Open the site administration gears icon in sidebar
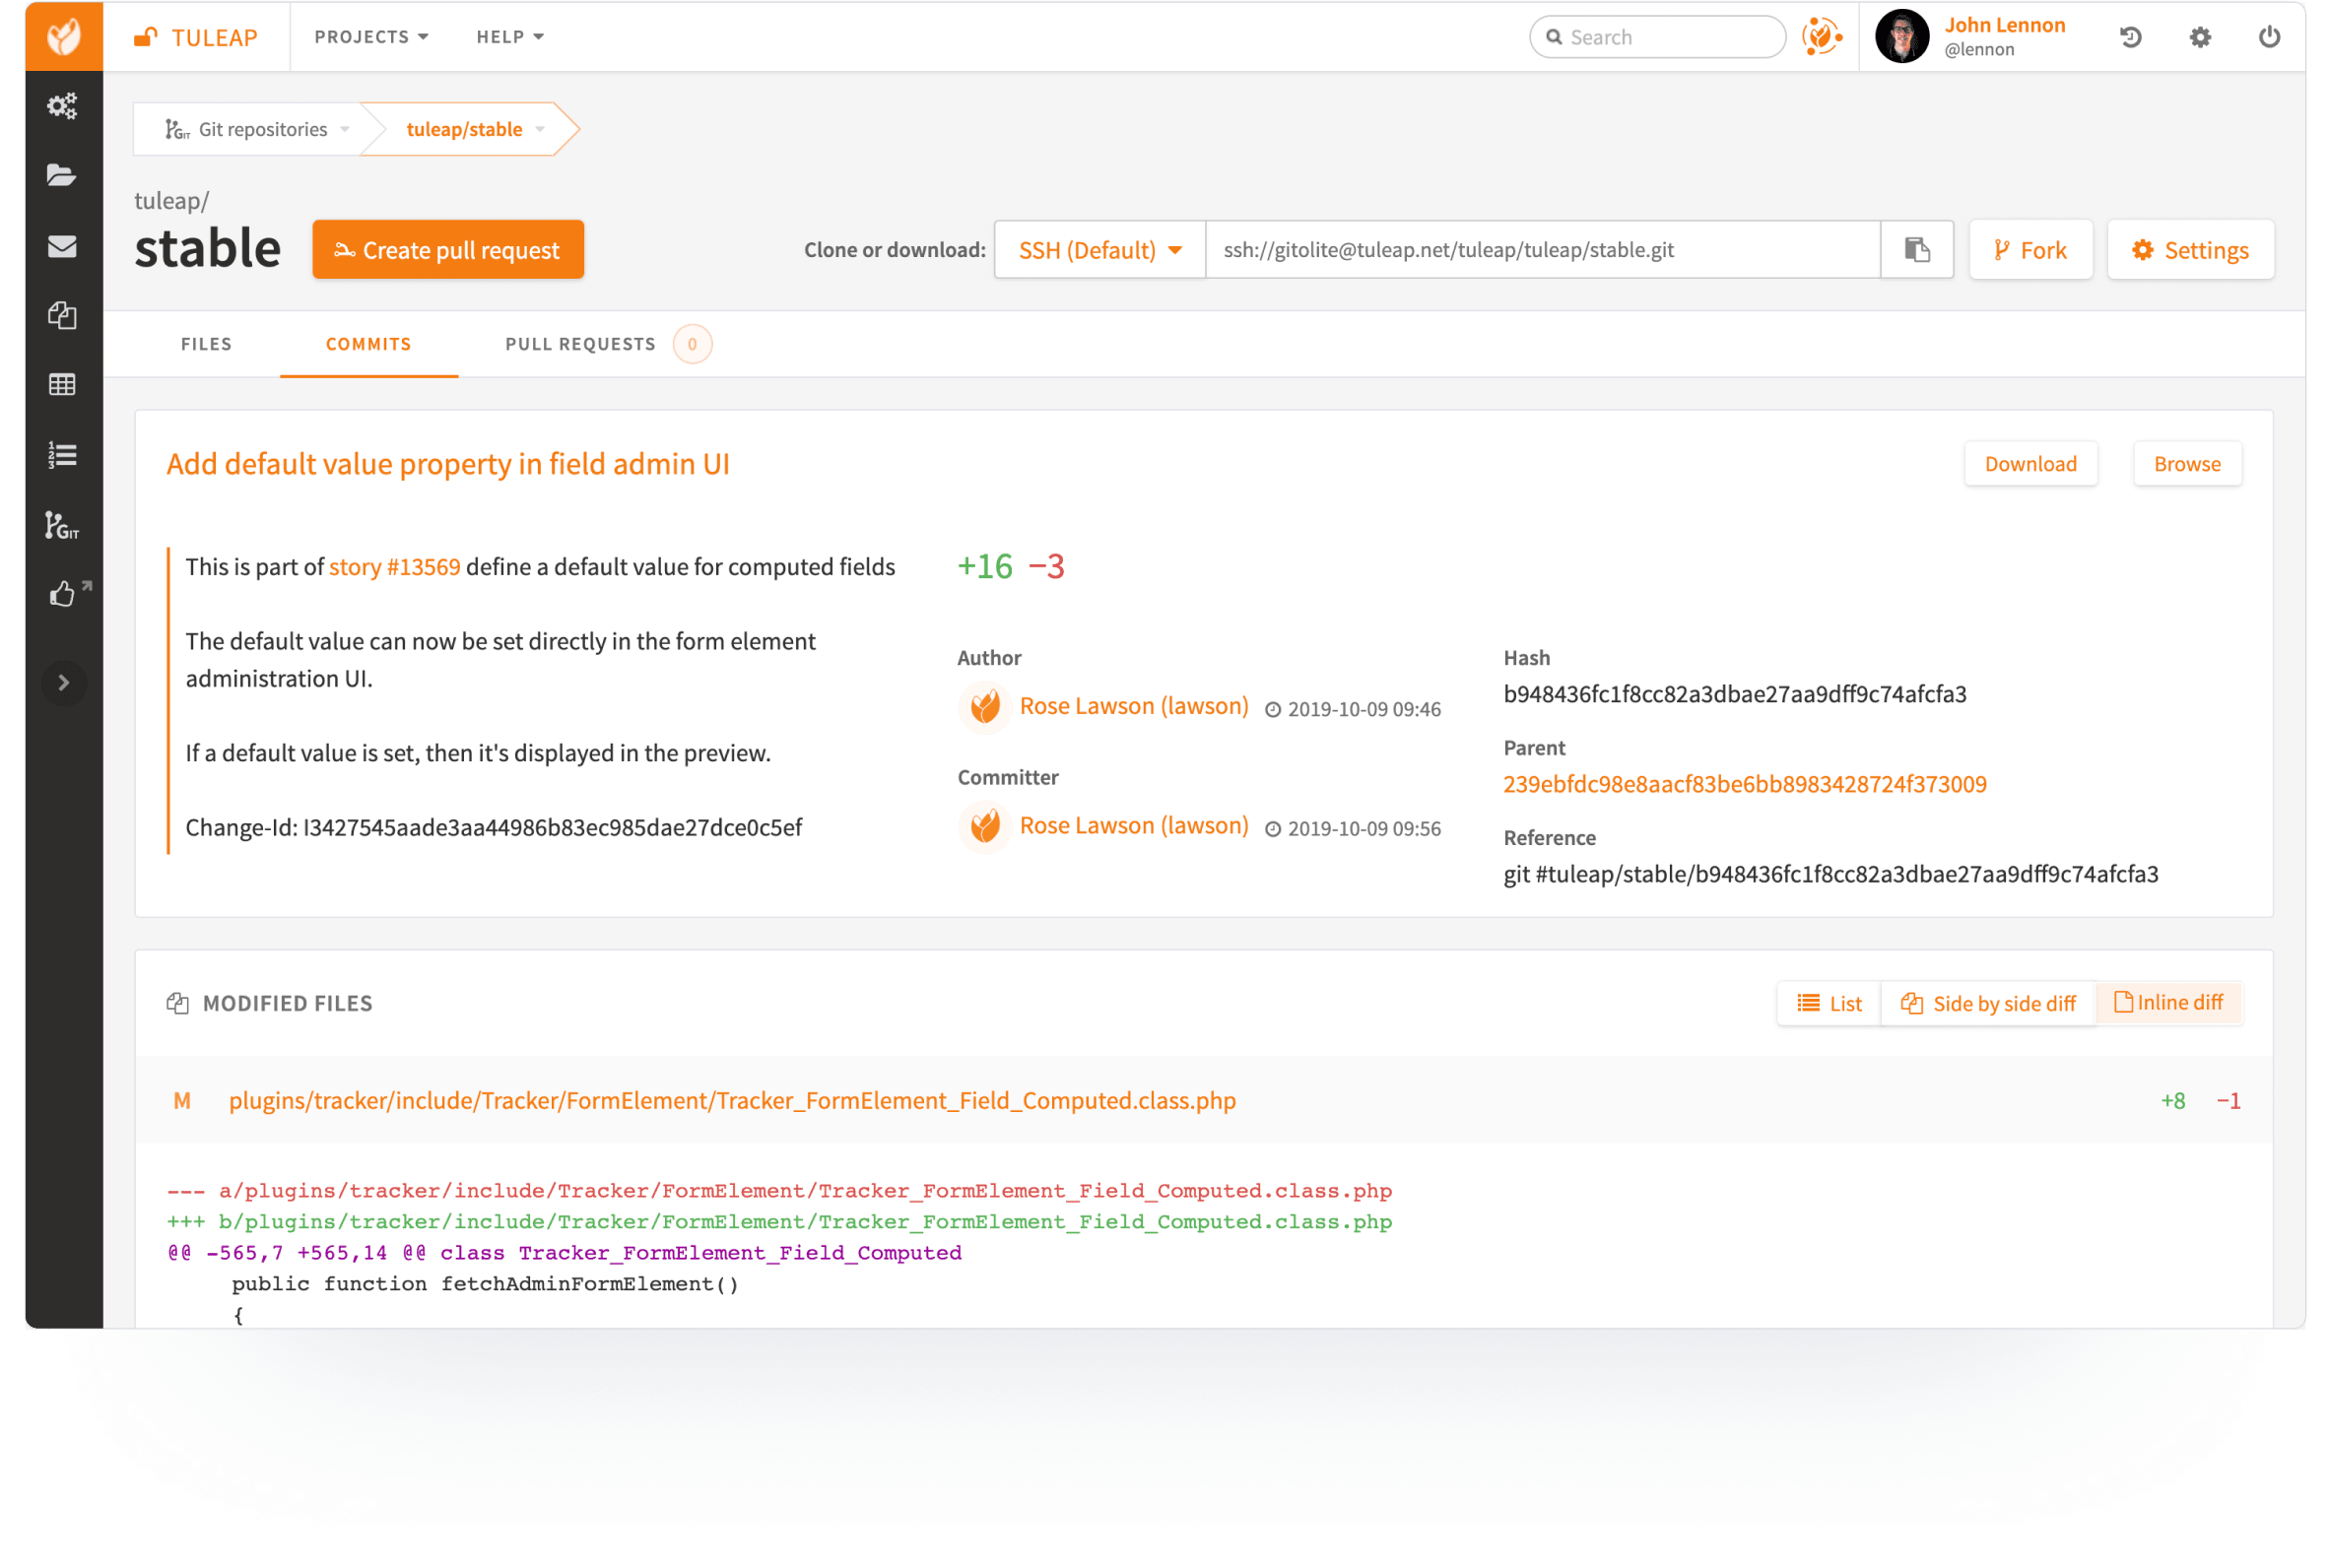Image resolution: width=2329 pixels, height=1568 pixels. pos(63,106)
